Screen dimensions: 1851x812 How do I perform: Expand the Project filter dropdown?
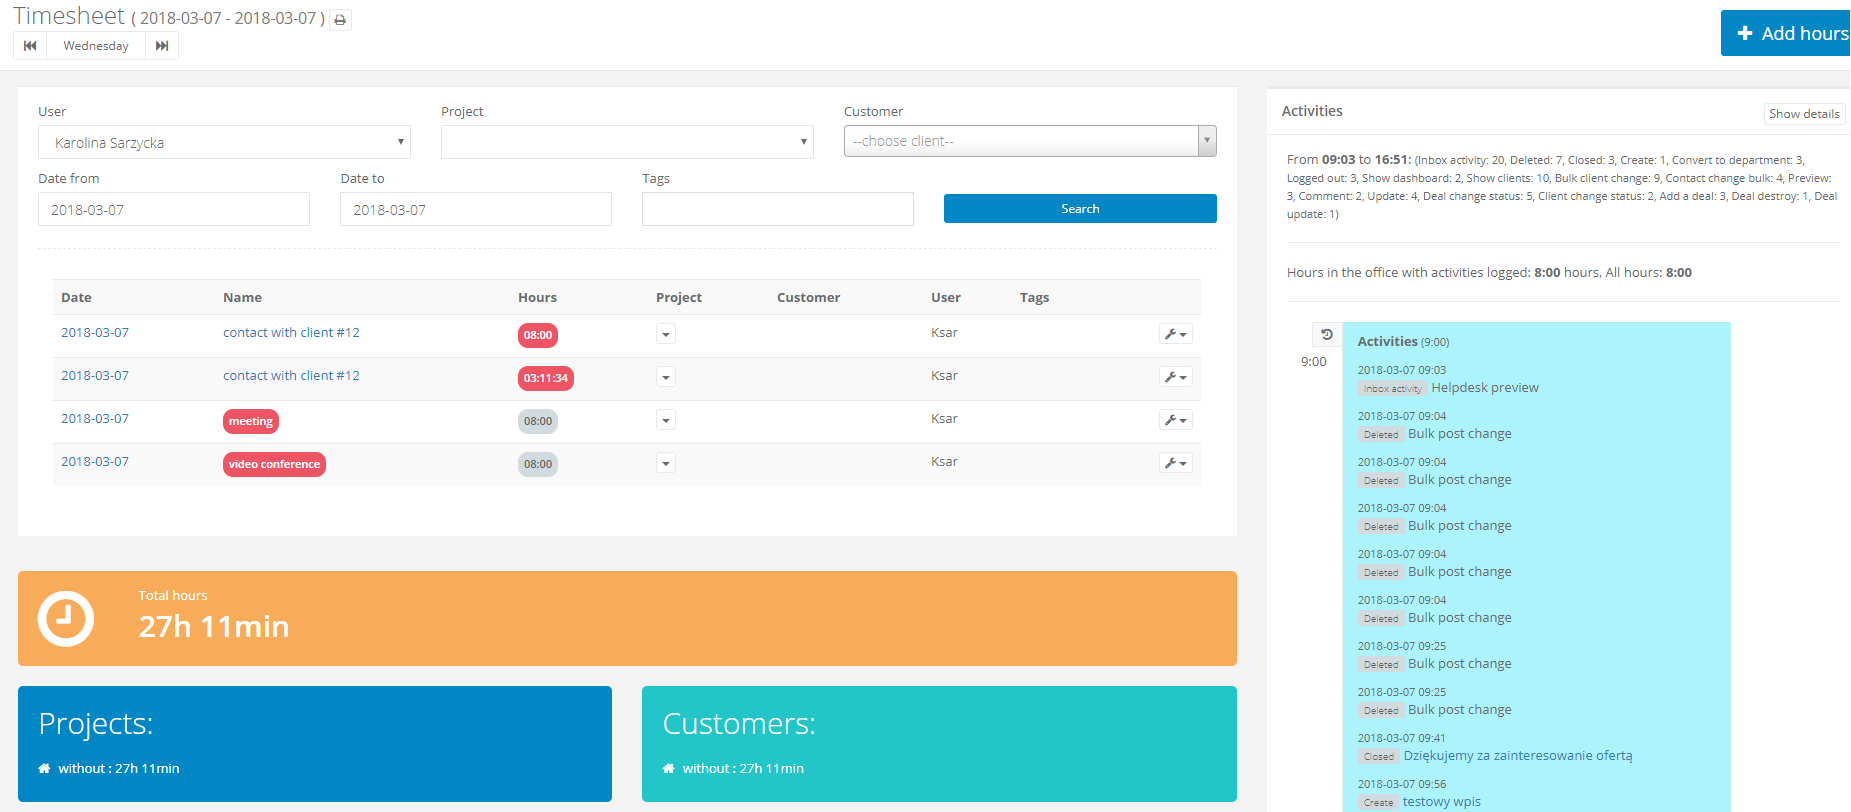pos(627,142)
